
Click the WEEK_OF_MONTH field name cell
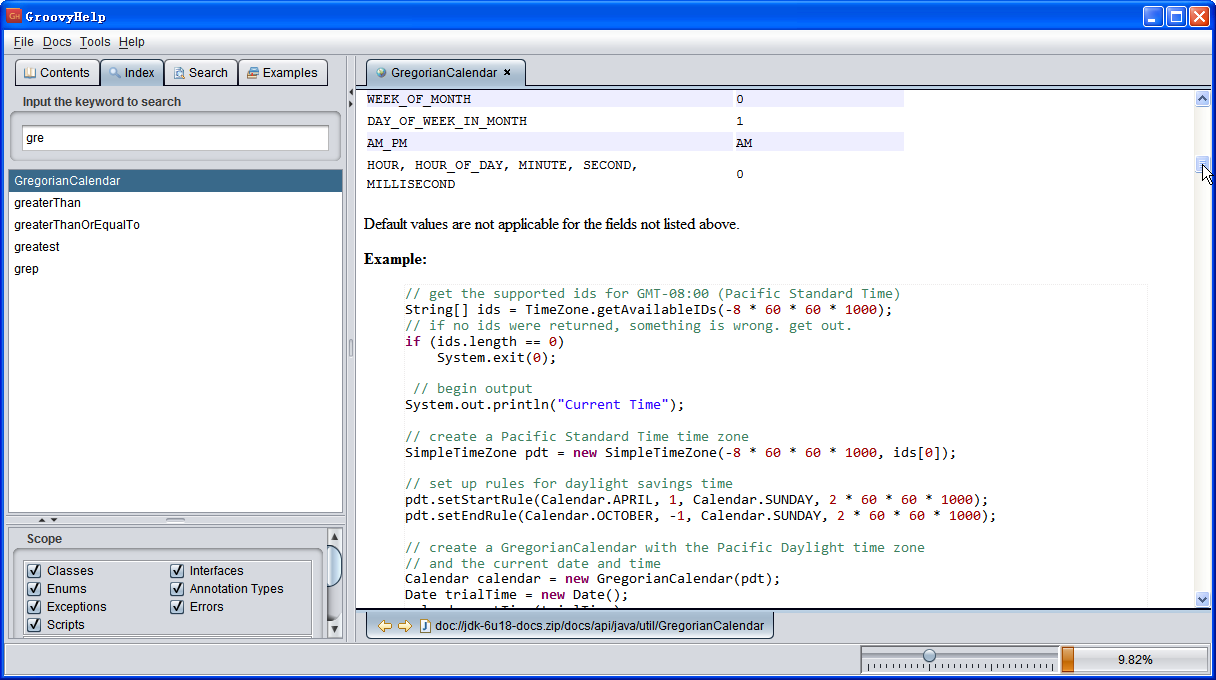coord(549,99)
